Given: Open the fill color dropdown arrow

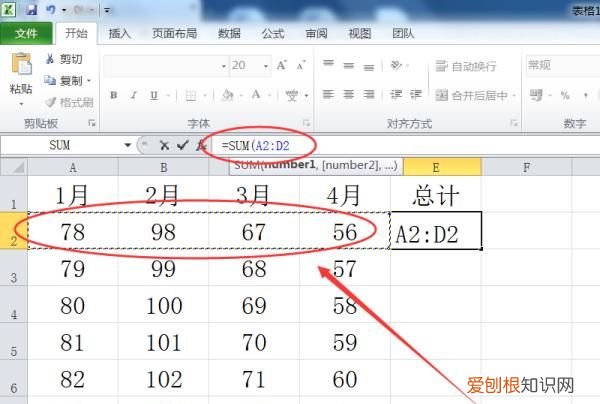Looking at the screenshot, I should pos(241,95).
